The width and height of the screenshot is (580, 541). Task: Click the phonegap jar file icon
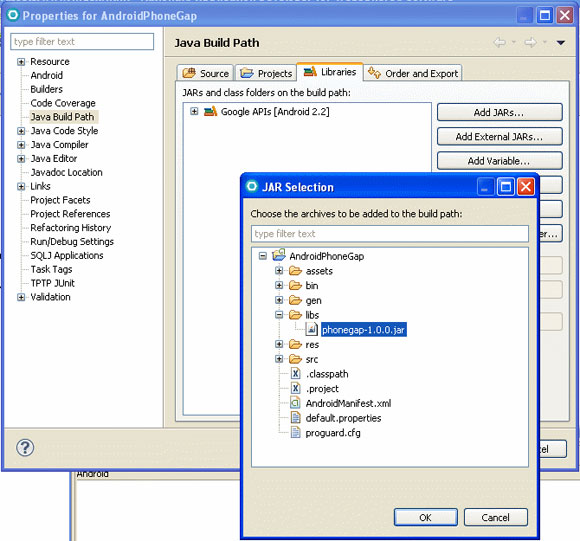pyautogui.click(x=311, y=329)
